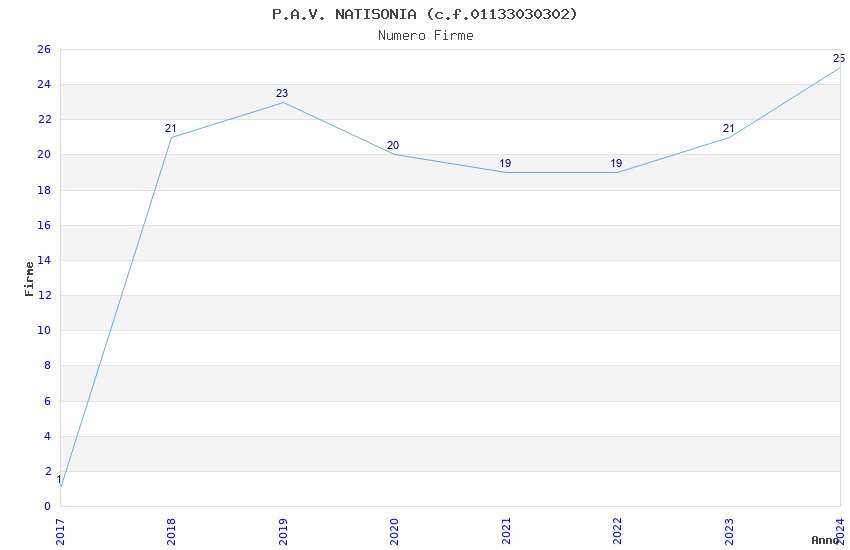Select the 2018 year label

pyautogui.click(x=171, y=532)
